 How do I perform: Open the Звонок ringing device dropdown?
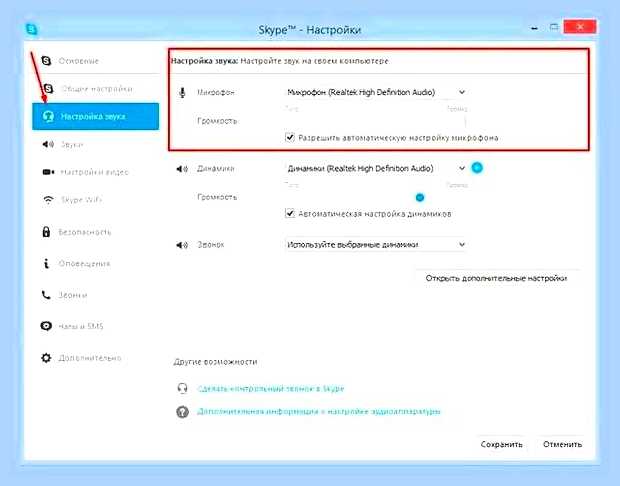point(375,245)
